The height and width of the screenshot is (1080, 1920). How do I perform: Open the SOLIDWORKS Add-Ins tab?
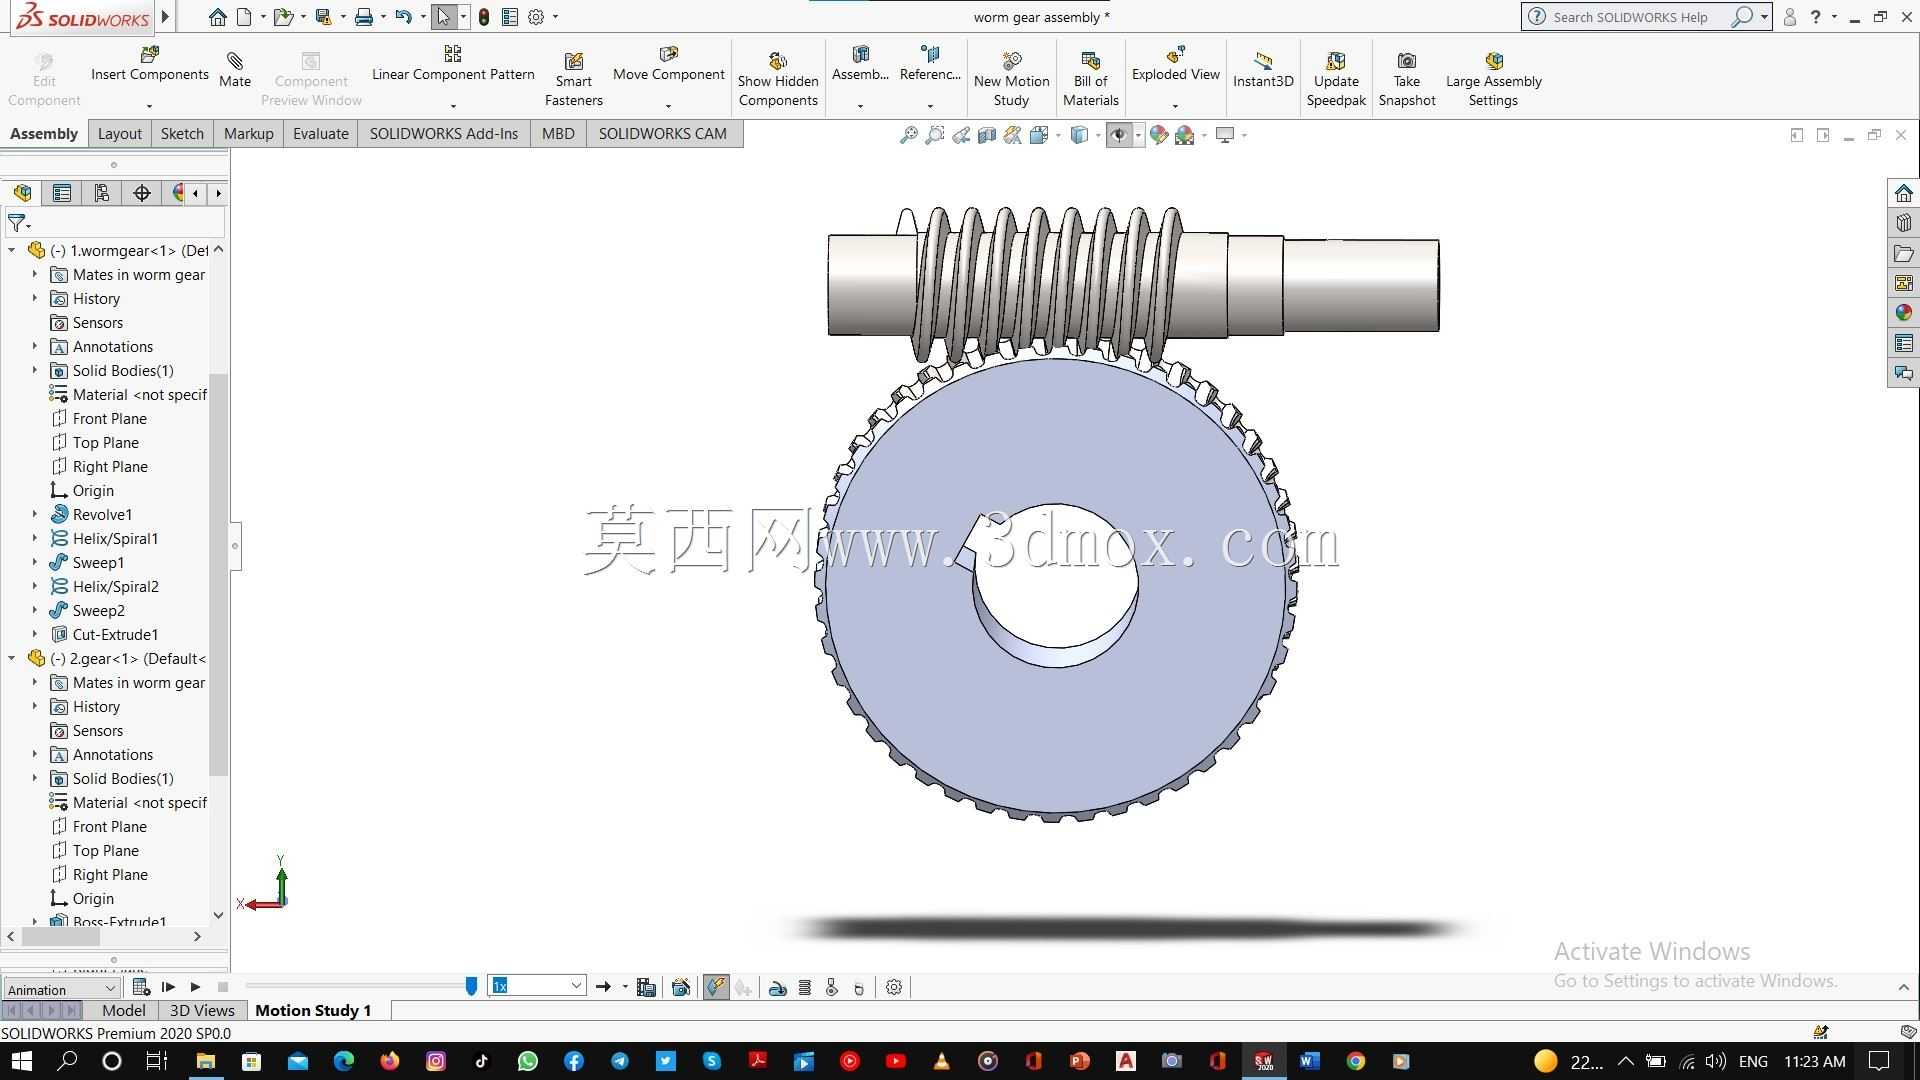pyautogui.click(x=444, y=134)
